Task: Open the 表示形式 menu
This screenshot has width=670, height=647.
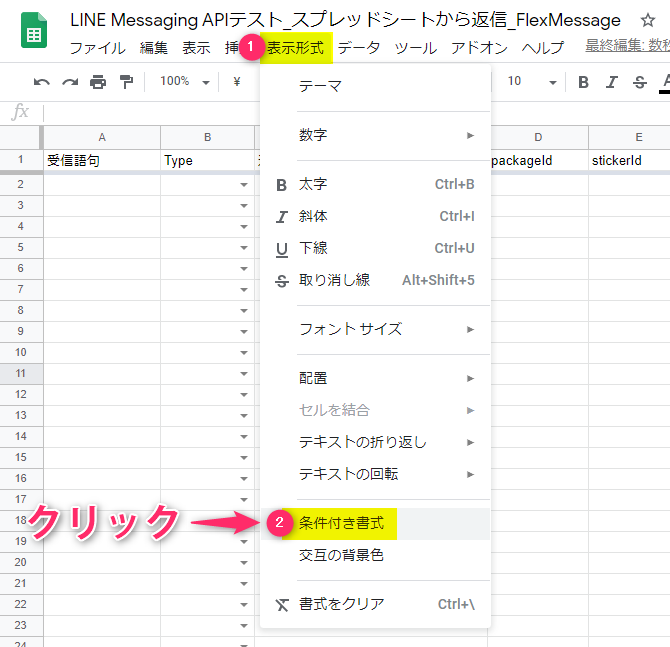Action: point(296,48)
